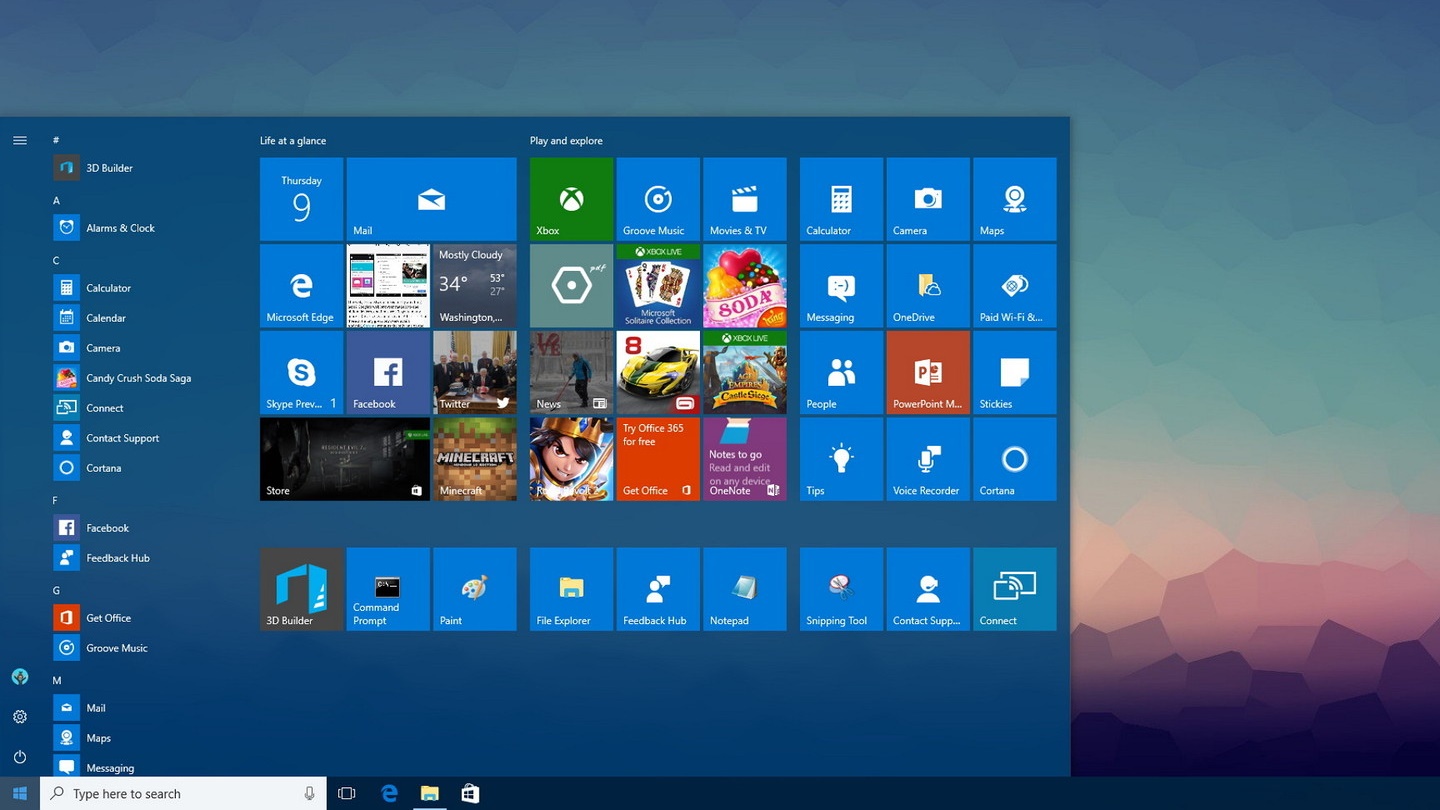Open Feedback Hub from app list
1440x810 pixels.
(117, 558)
